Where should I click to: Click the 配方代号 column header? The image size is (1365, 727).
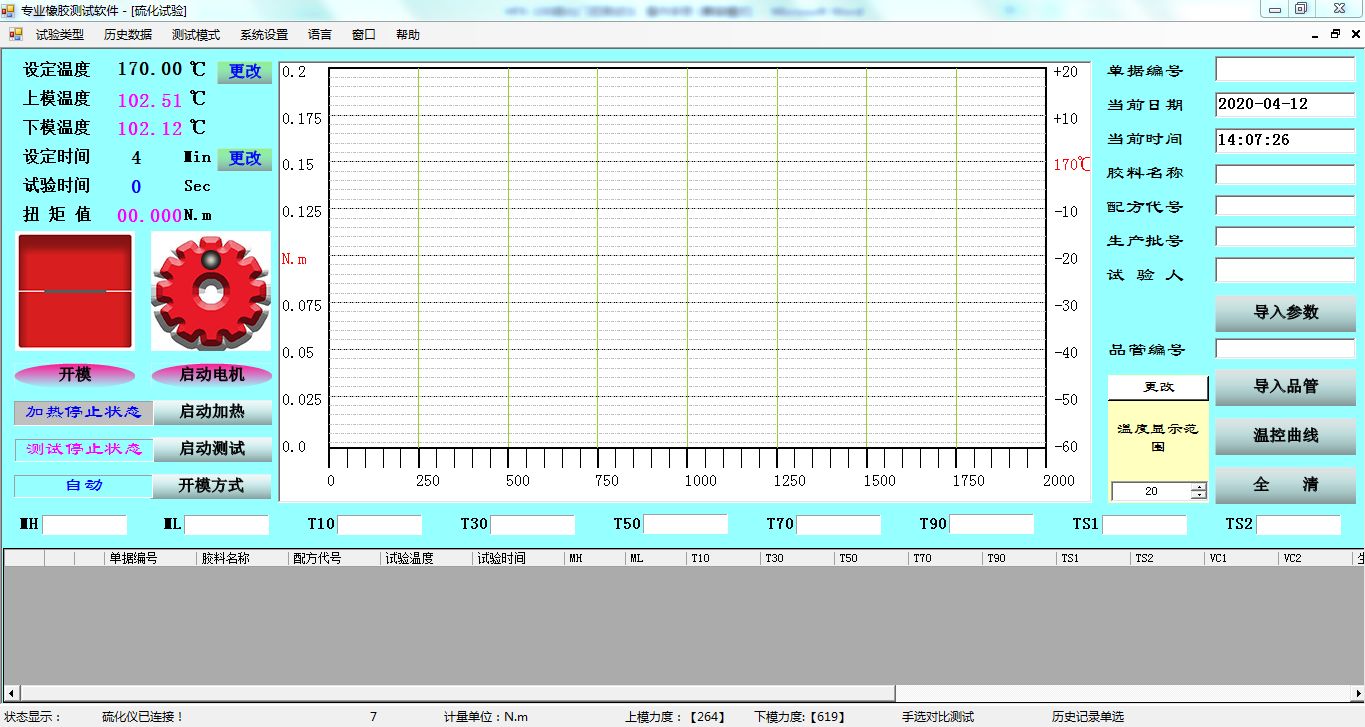click(x=334, y=558)
